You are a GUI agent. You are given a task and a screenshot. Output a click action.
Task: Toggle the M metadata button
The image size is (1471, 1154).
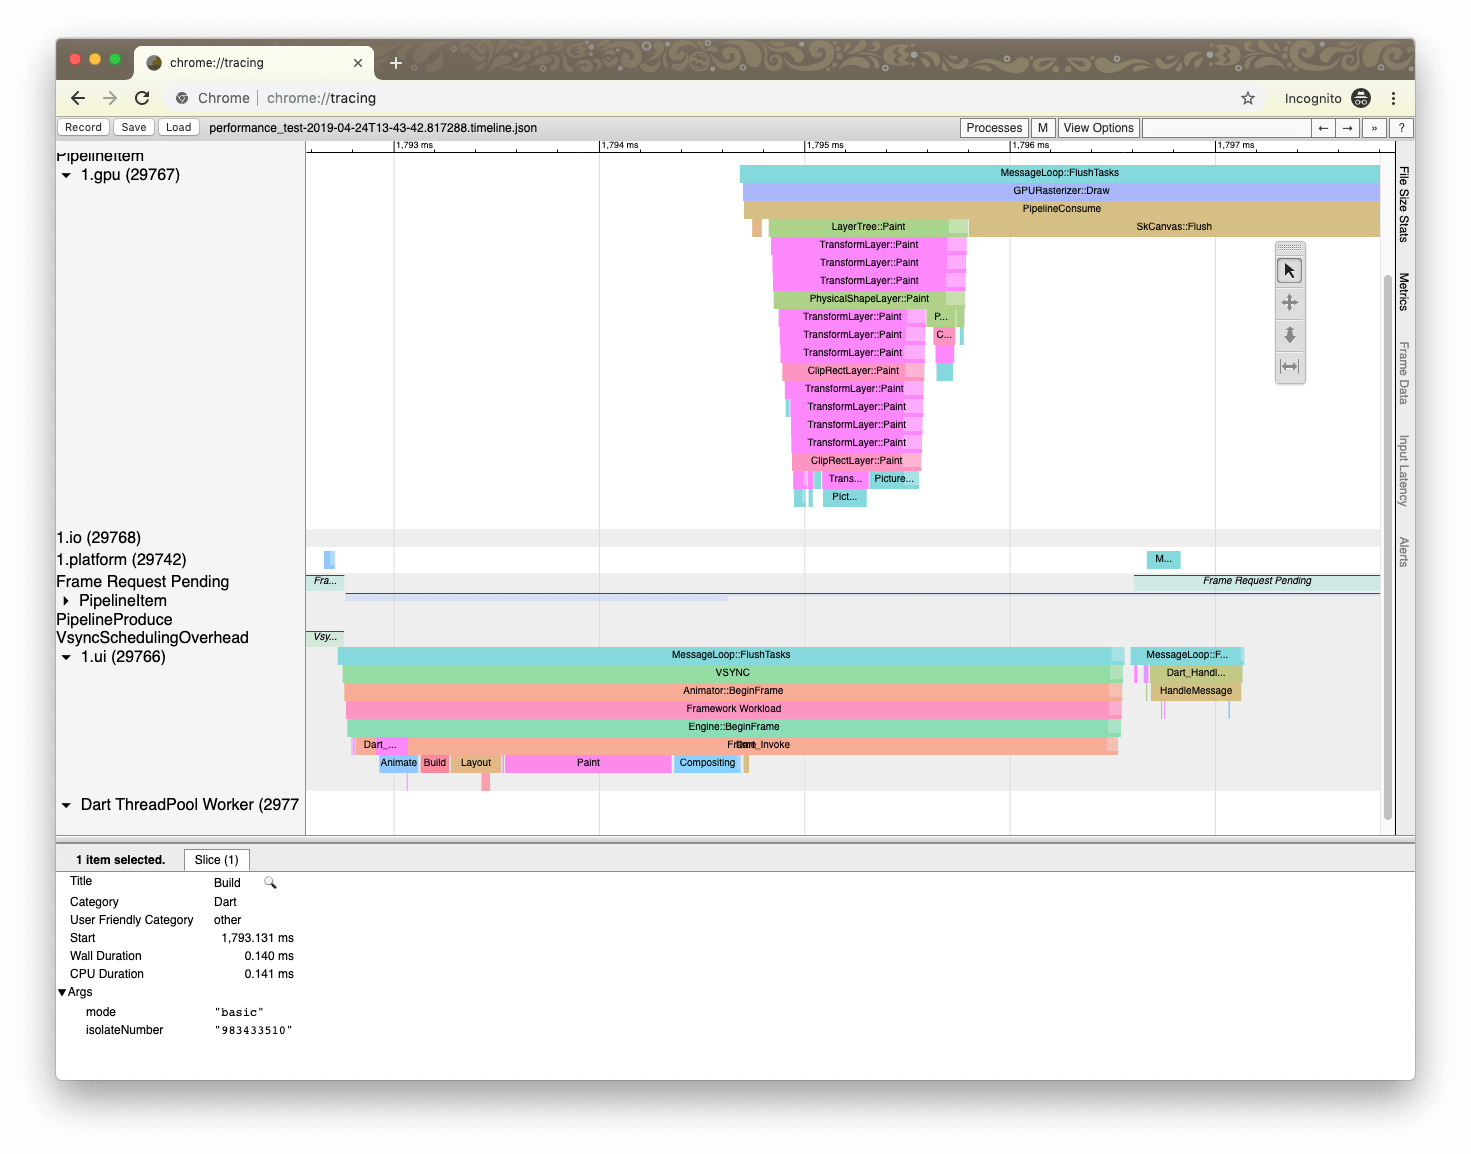(1042, 128)
